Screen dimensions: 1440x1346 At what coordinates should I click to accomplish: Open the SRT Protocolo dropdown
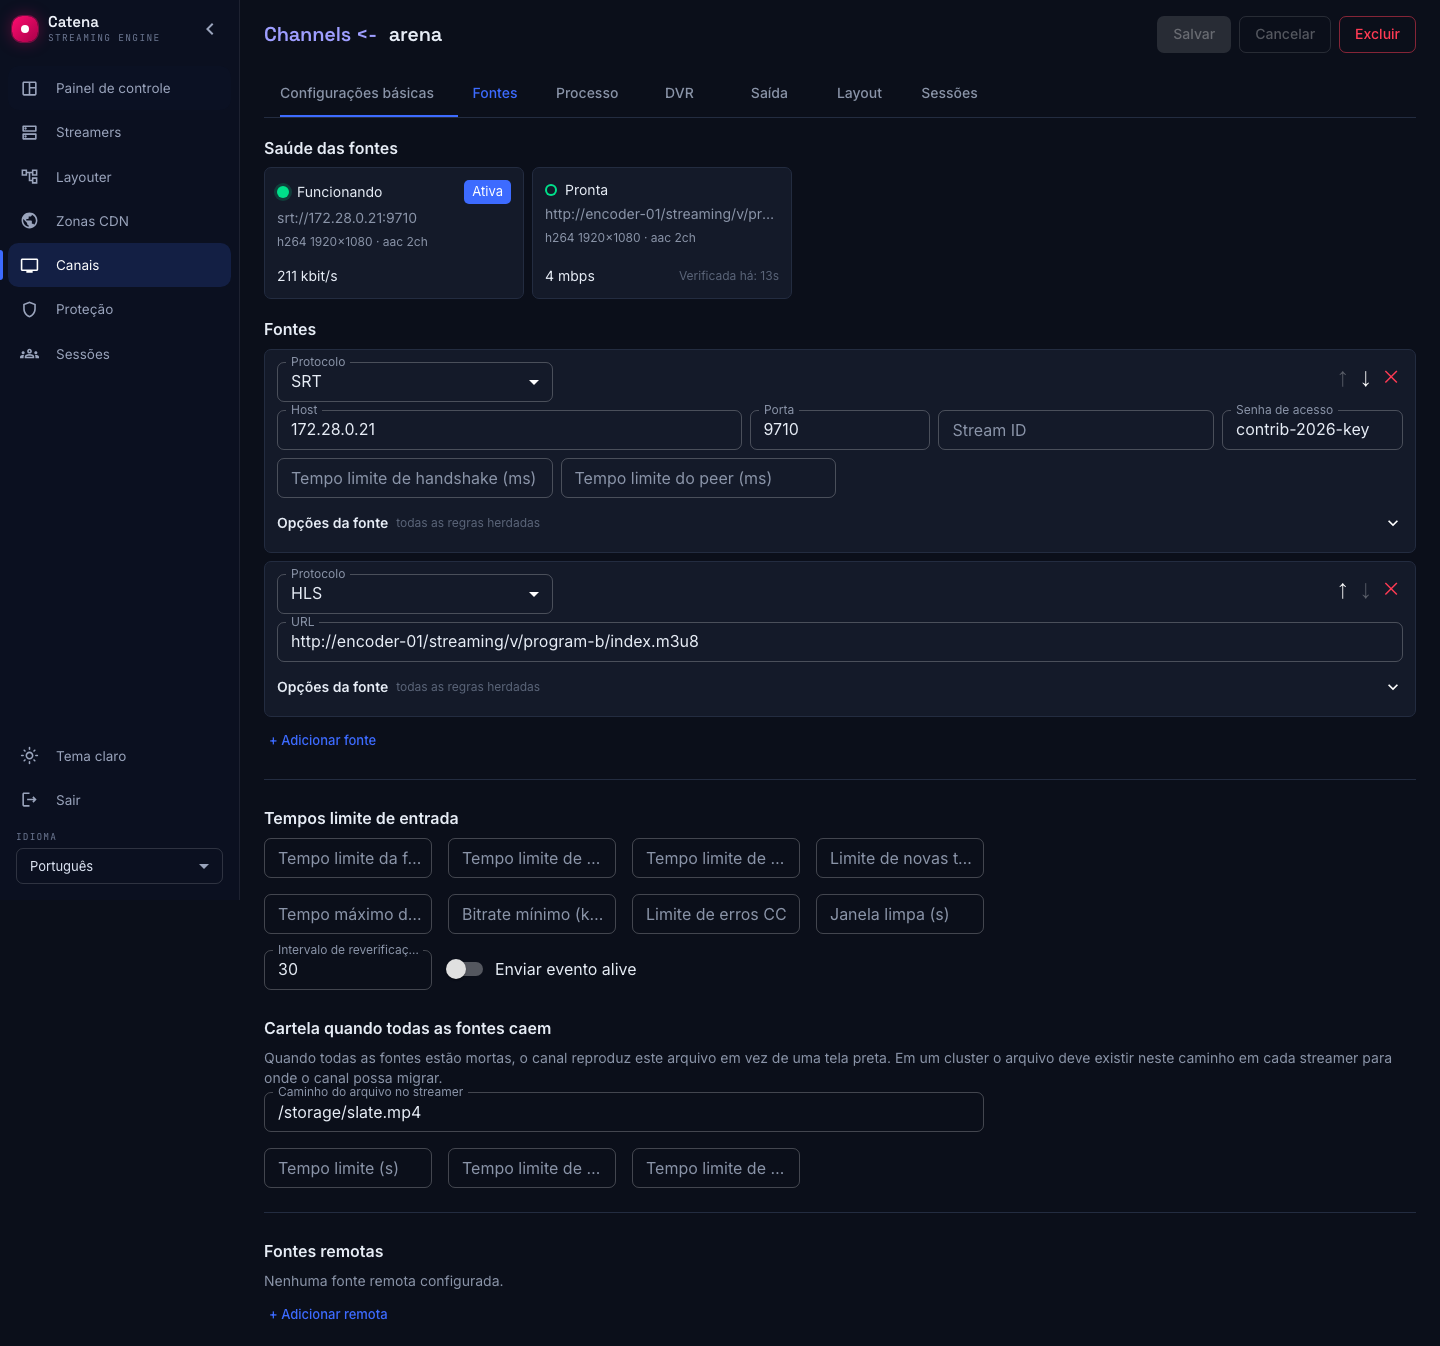click(x=415, y=382)
